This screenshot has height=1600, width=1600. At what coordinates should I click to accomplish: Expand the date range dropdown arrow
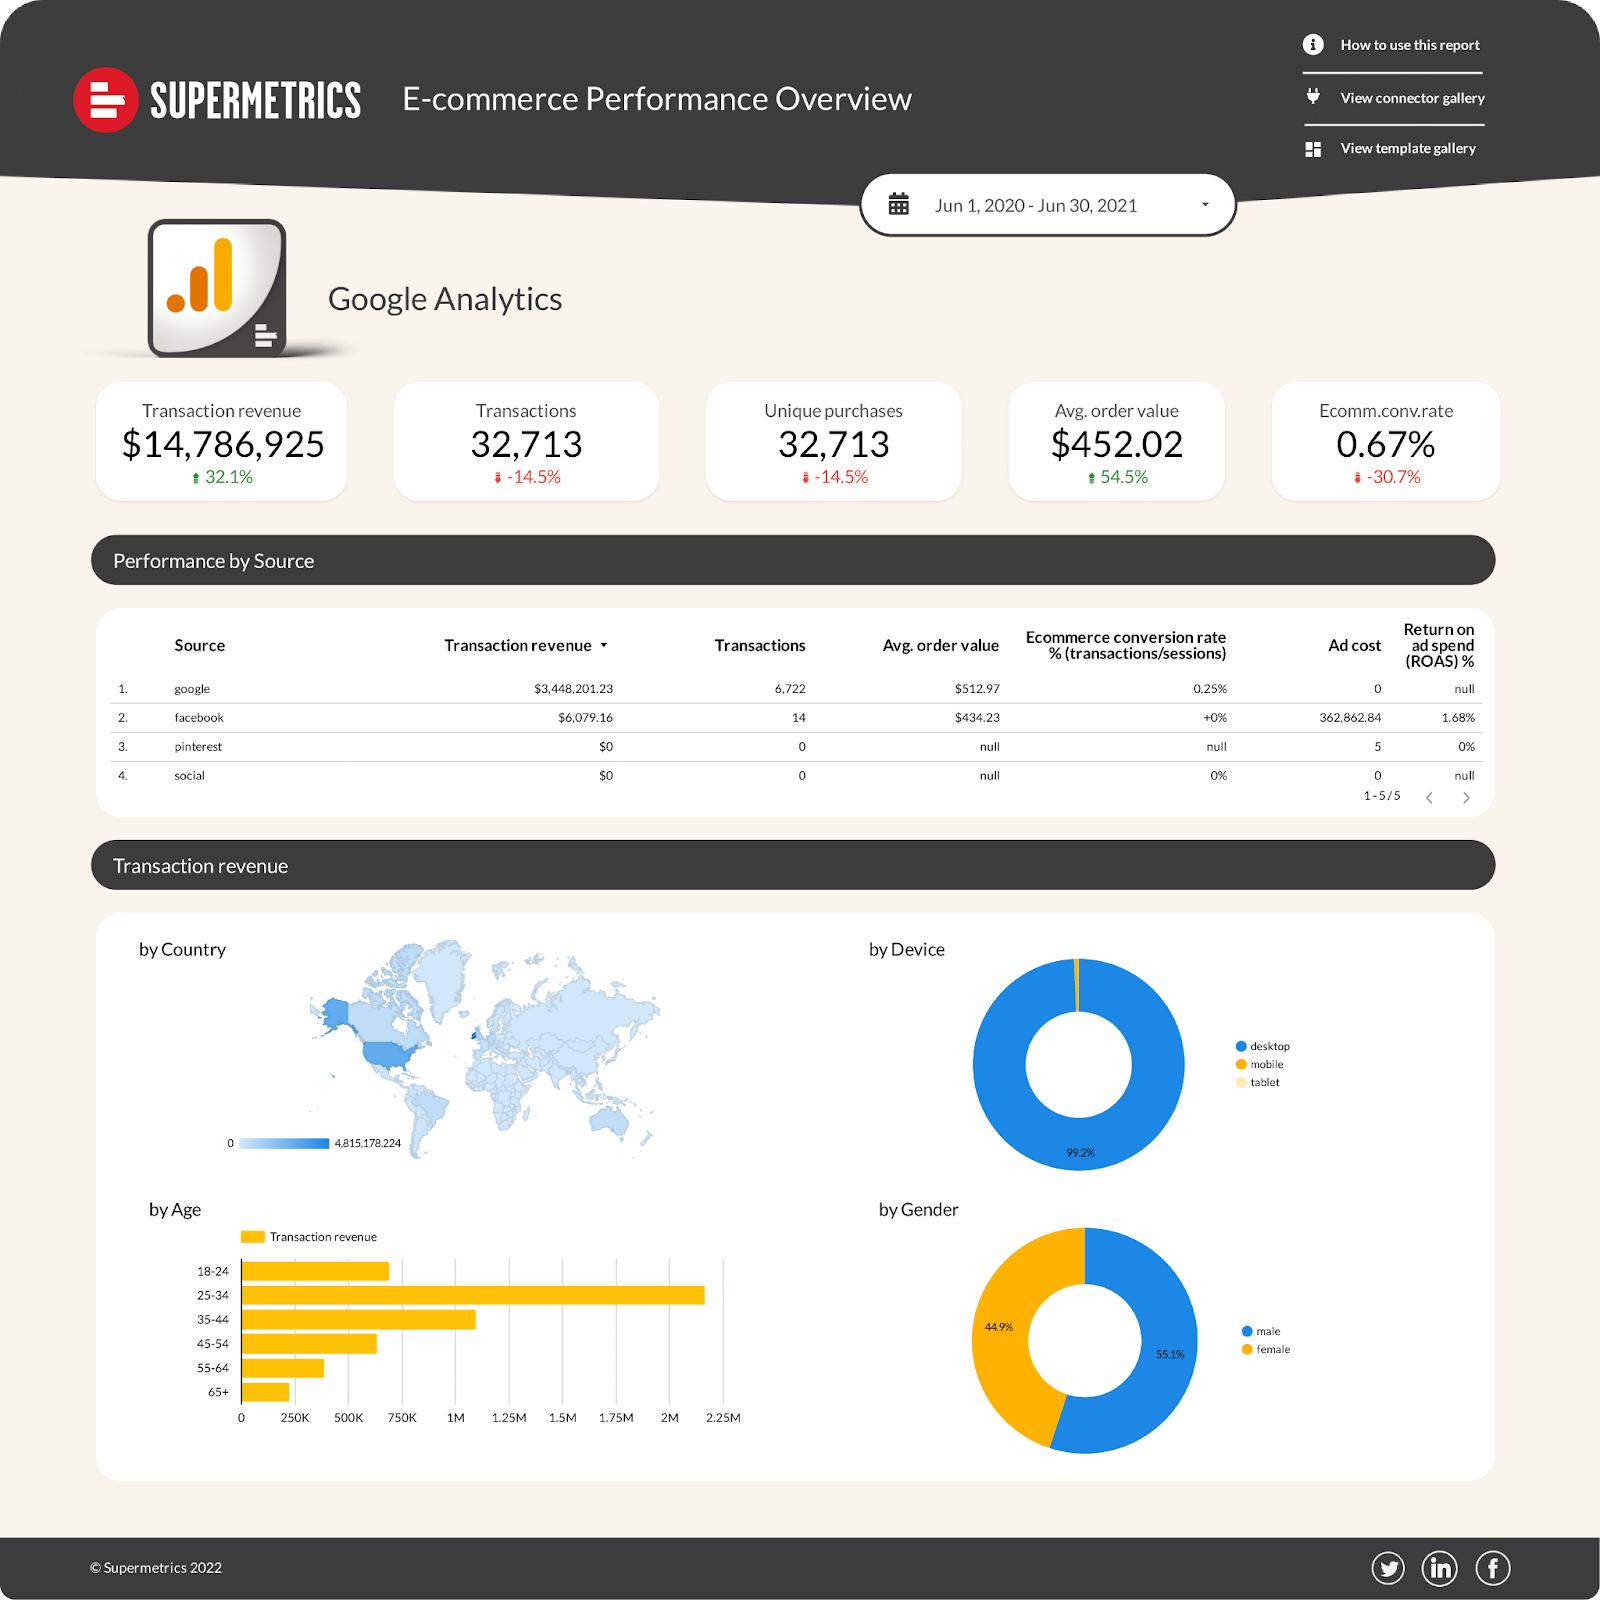[1205, 204]
